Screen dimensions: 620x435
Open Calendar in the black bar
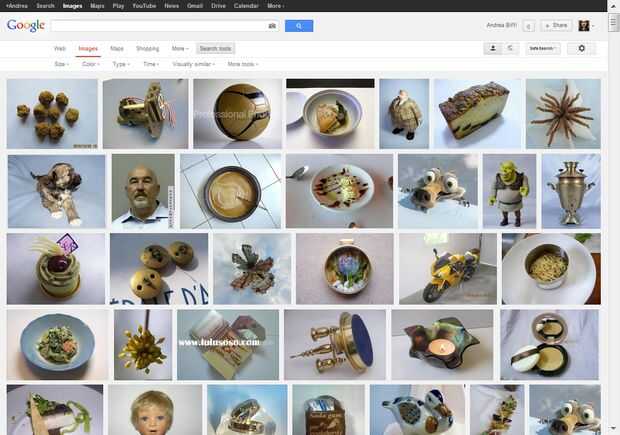(246, 6)
